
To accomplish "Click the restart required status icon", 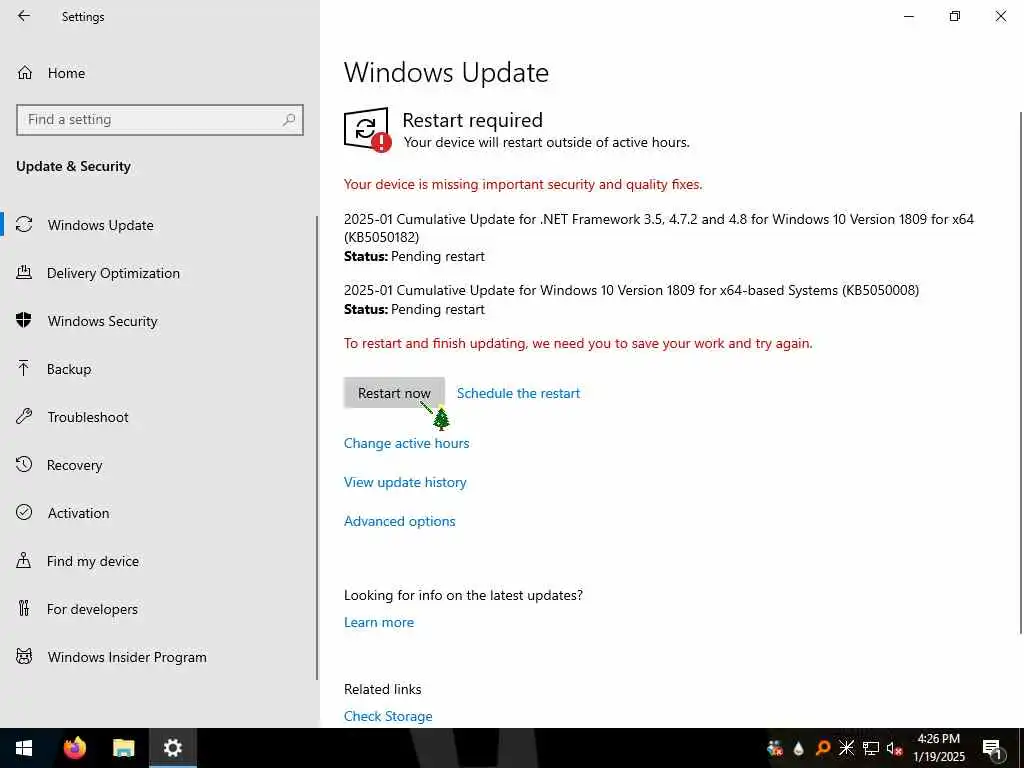I will [367, 129].
